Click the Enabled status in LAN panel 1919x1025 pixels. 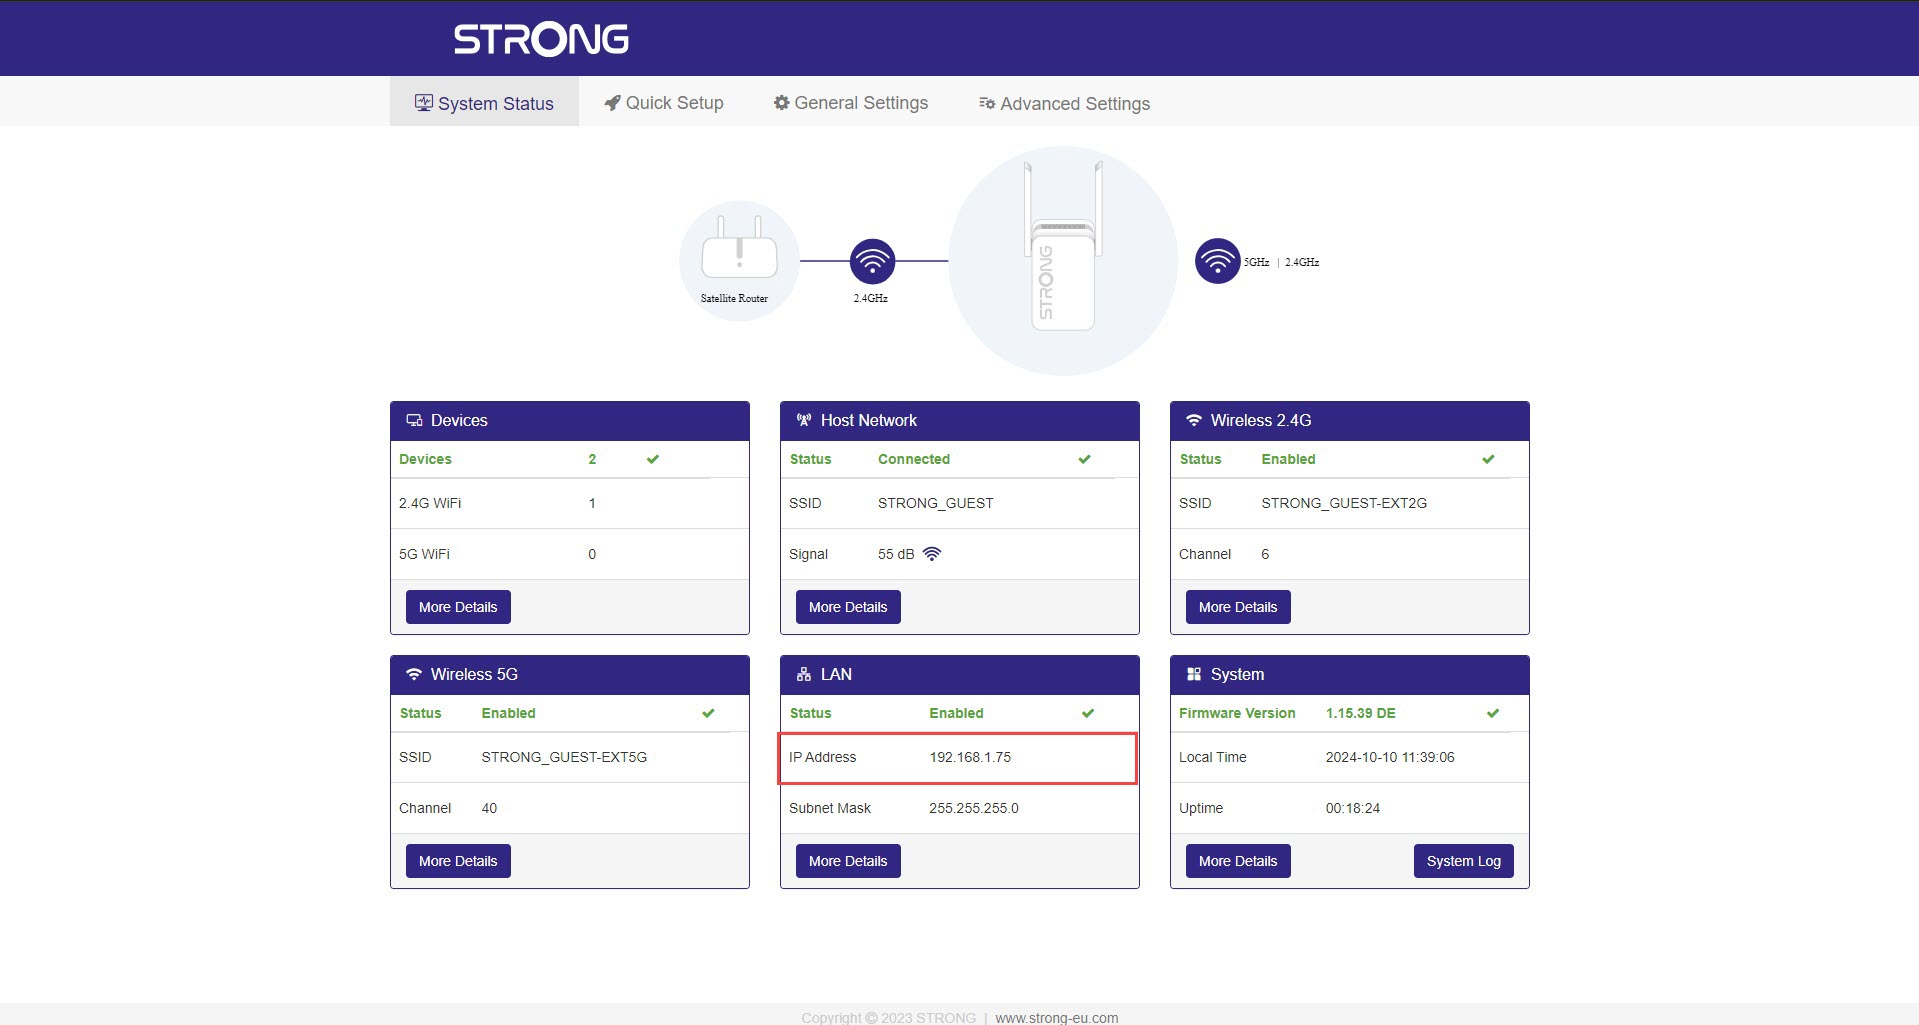pyautogui.click(x=956, y=713)
